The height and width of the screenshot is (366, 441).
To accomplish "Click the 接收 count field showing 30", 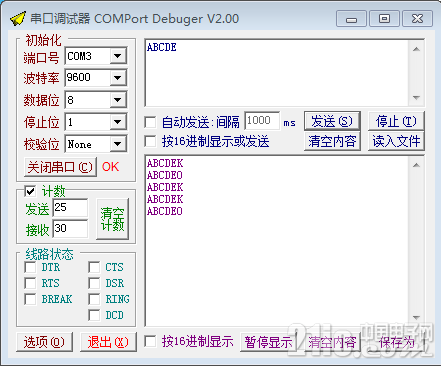I will (x=70, y=229).
